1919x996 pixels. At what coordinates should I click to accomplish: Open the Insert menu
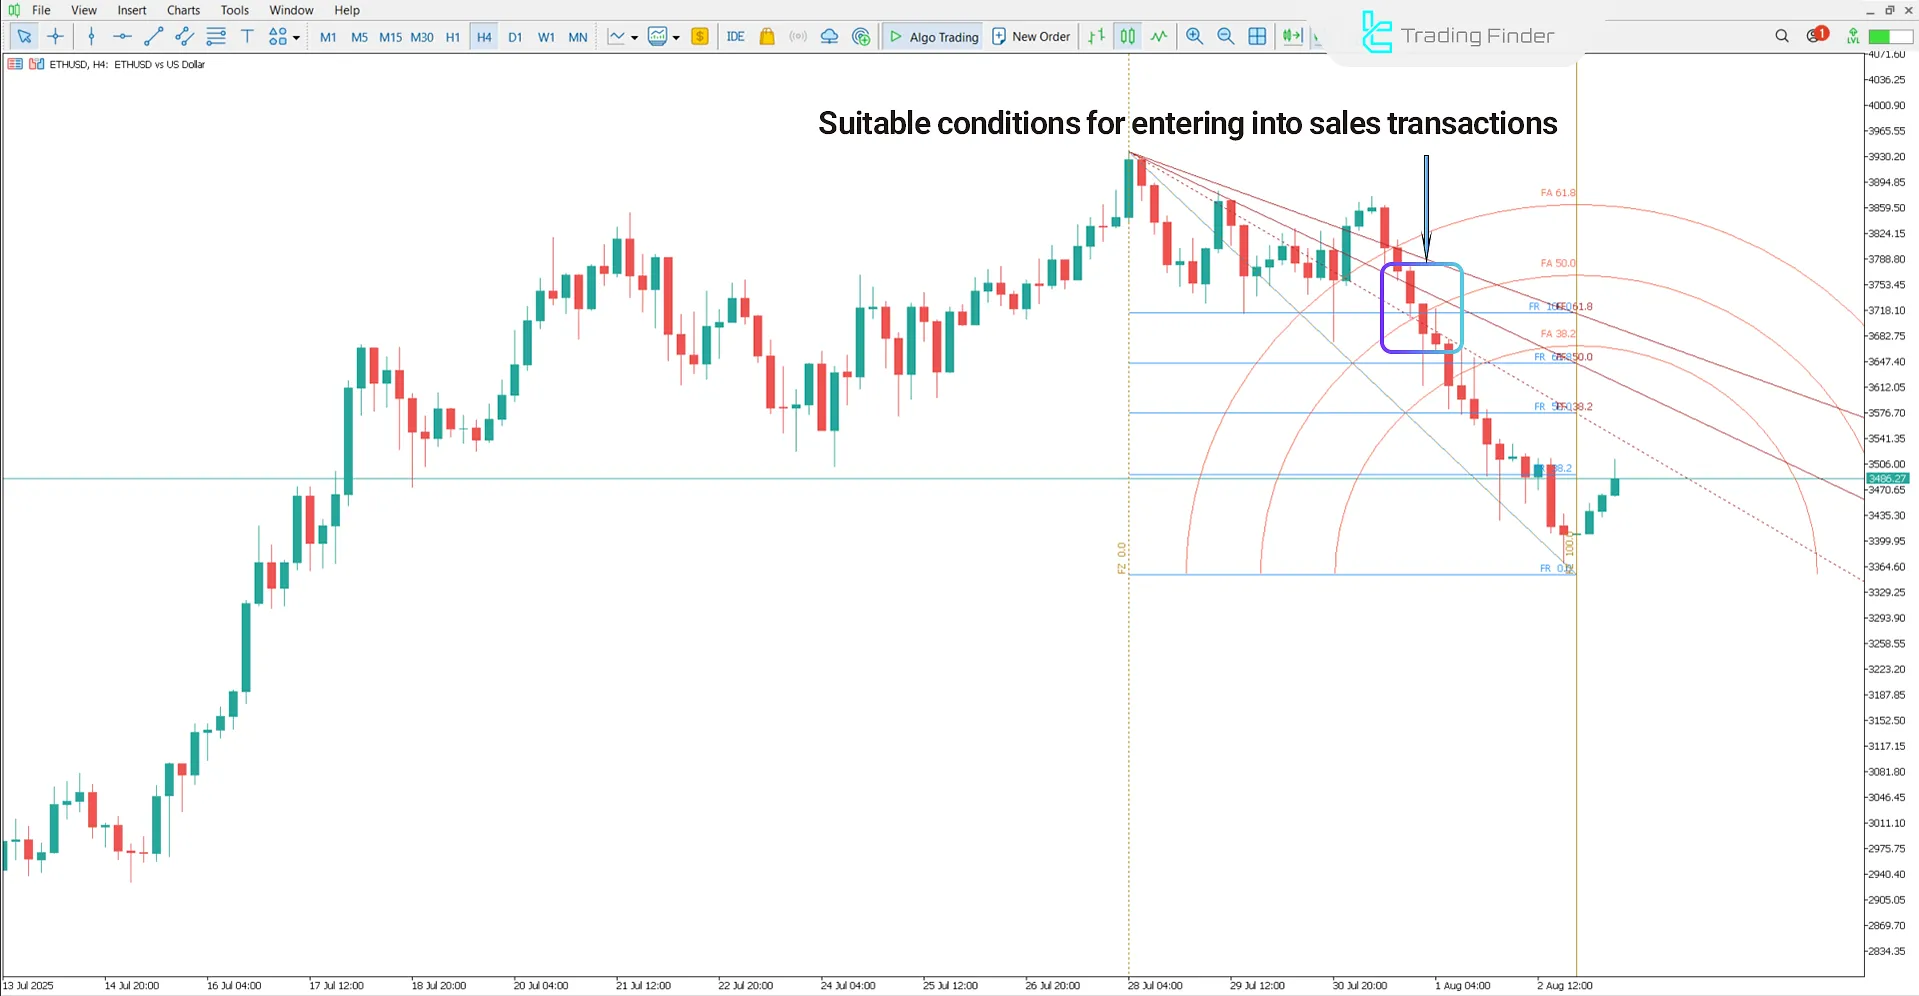tap(132, 10)
